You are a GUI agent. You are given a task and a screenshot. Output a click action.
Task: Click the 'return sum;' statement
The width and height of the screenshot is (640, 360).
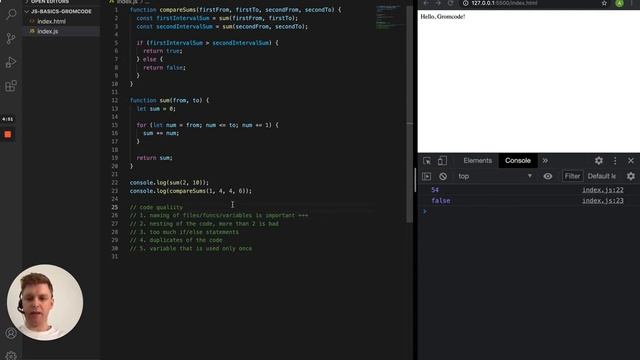click(154, 158)
